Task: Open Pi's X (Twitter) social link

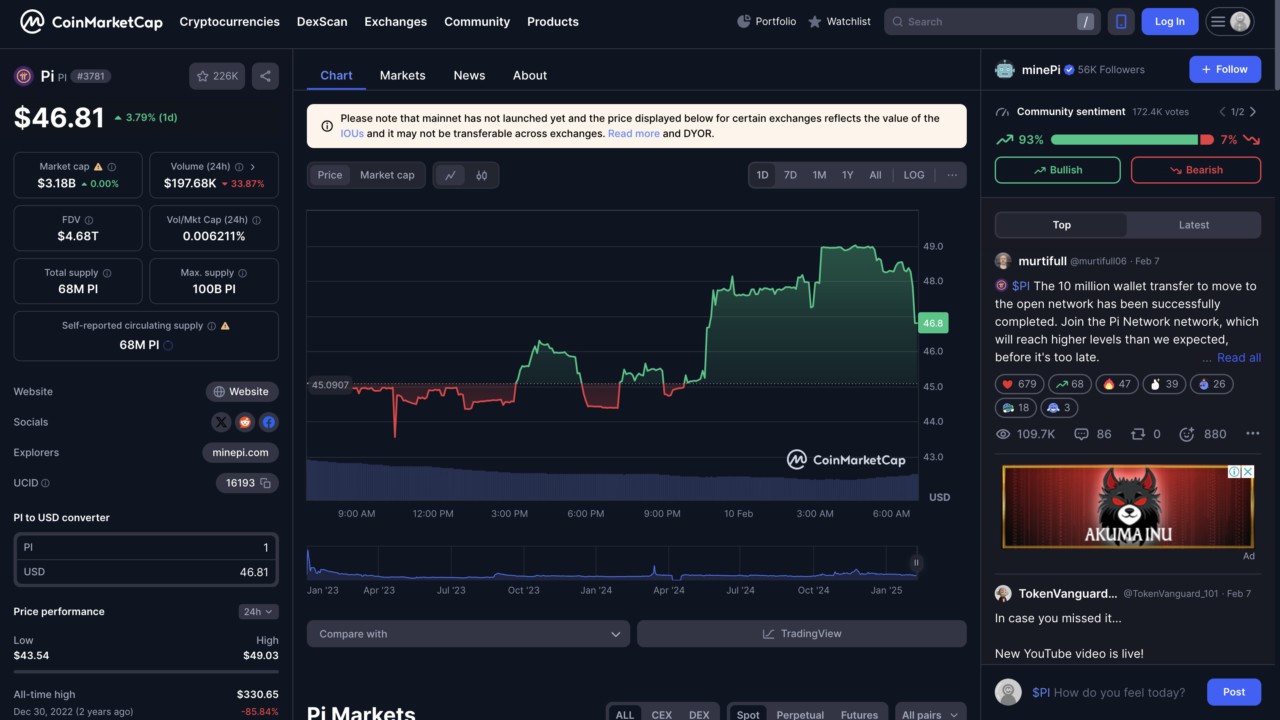Action: click(221, 422)
